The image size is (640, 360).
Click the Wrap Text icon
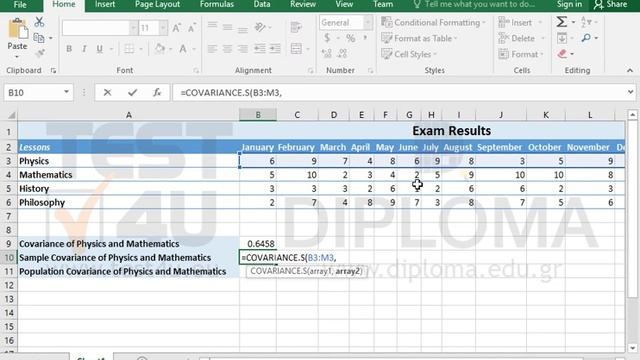(x=296, y=27)
